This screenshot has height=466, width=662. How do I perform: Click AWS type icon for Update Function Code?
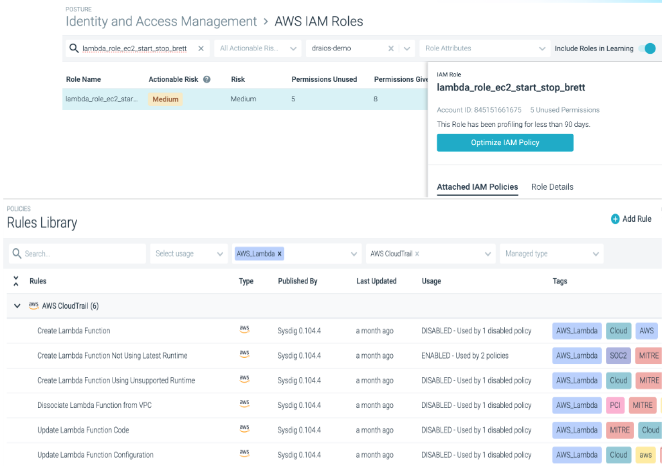[244, 429]
